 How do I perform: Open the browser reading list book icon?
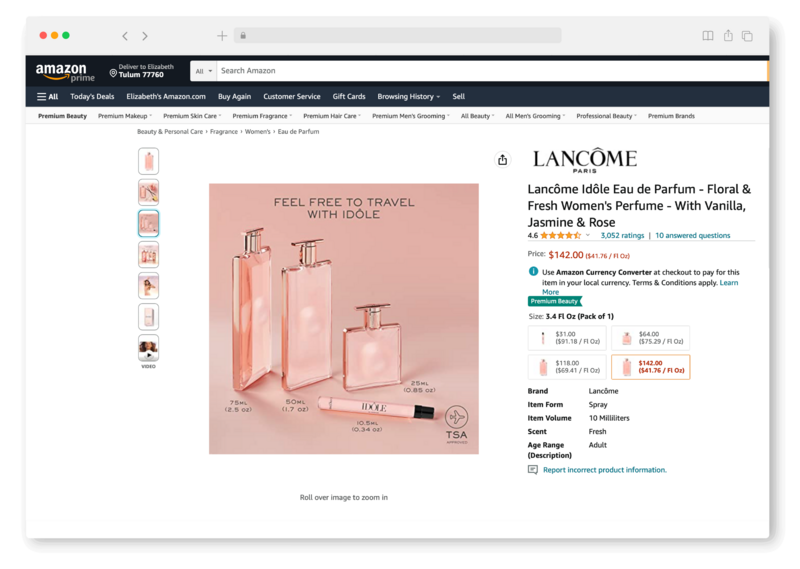tap(708, 36)
